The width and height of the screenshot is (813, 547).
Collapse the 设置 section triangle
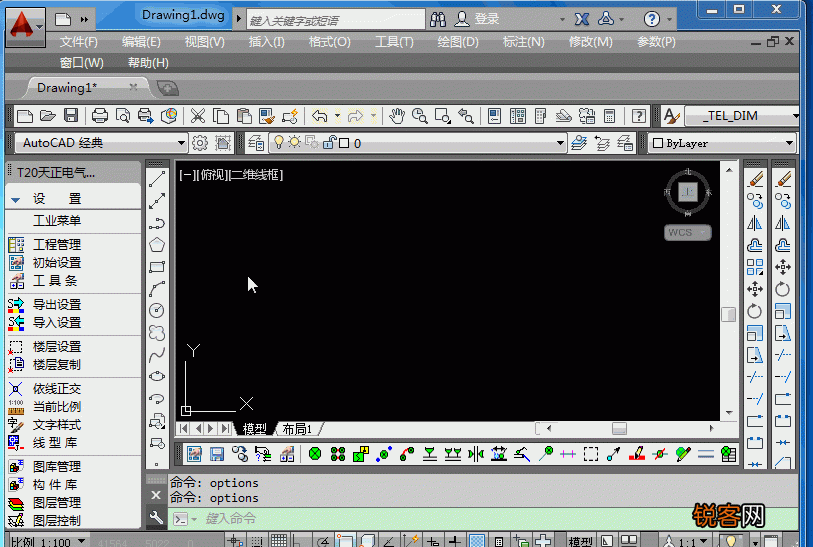(16, 200)
